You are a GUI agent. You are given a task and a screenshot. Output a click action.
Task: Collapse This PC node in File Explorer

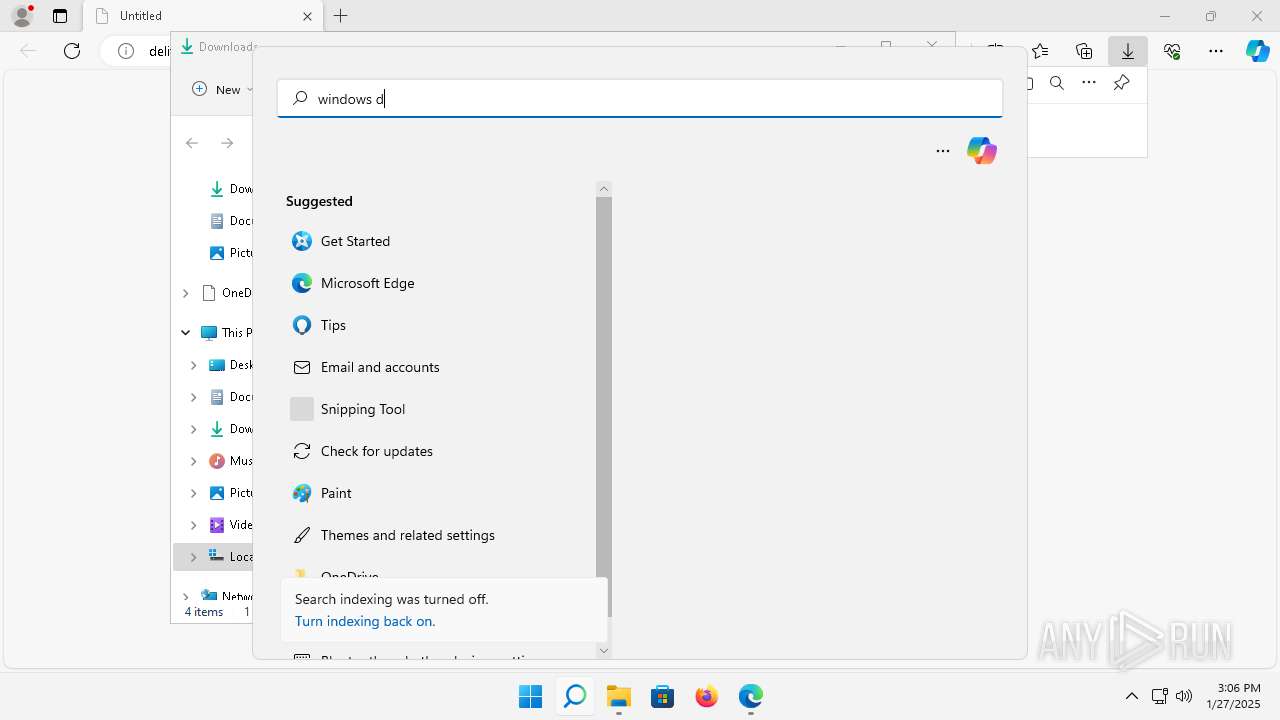(185, 332)
